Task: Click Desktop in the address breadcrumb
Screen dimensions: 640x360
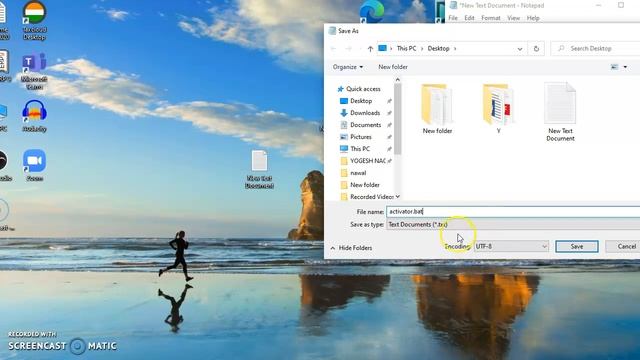Action: (438, 49)
